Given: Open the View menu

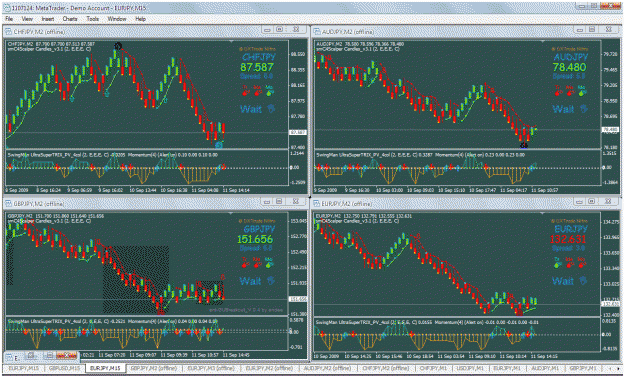Looking at the screenshot, I should 27,19.
